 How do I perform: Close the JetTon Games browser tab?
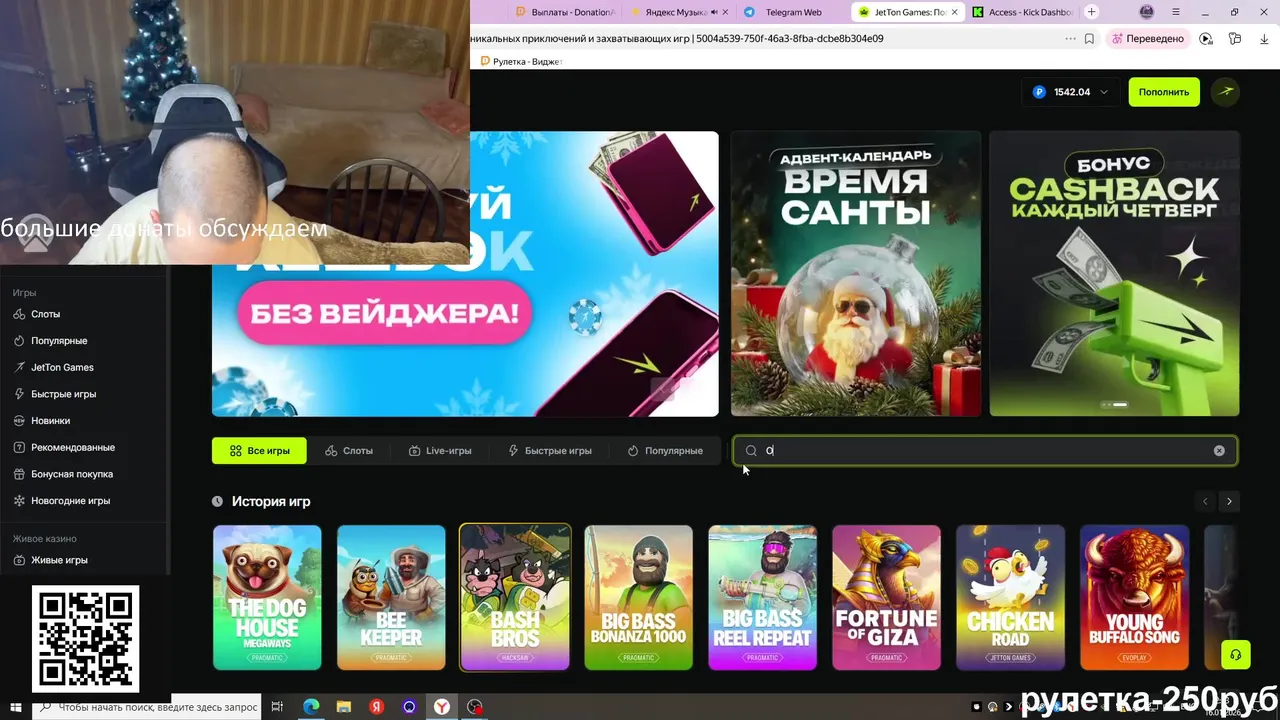pos(955,12)
